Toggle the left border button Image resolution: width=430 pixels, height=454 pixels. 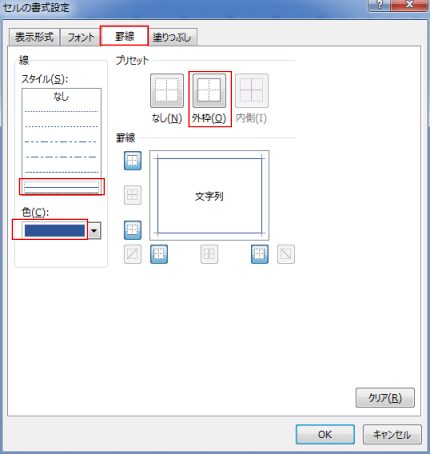coord(159,254)
